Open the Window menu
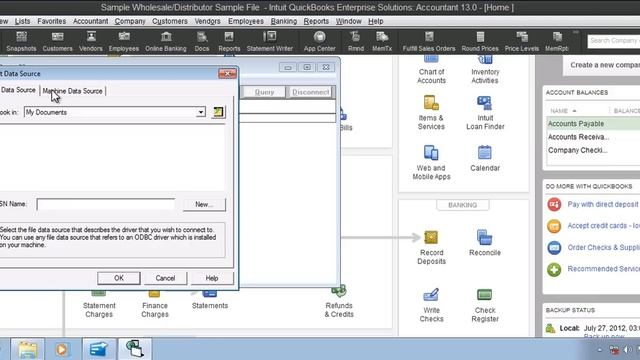Screen dimensions: 640x360 pyautogui.click(x=349, y=21)
